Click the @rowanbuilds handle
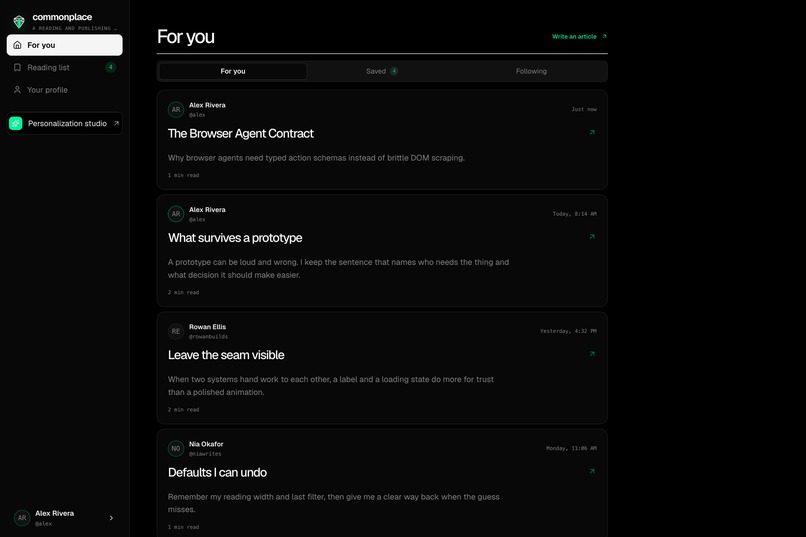This screenshot has height=537, width=806. [x=208, y=337]
